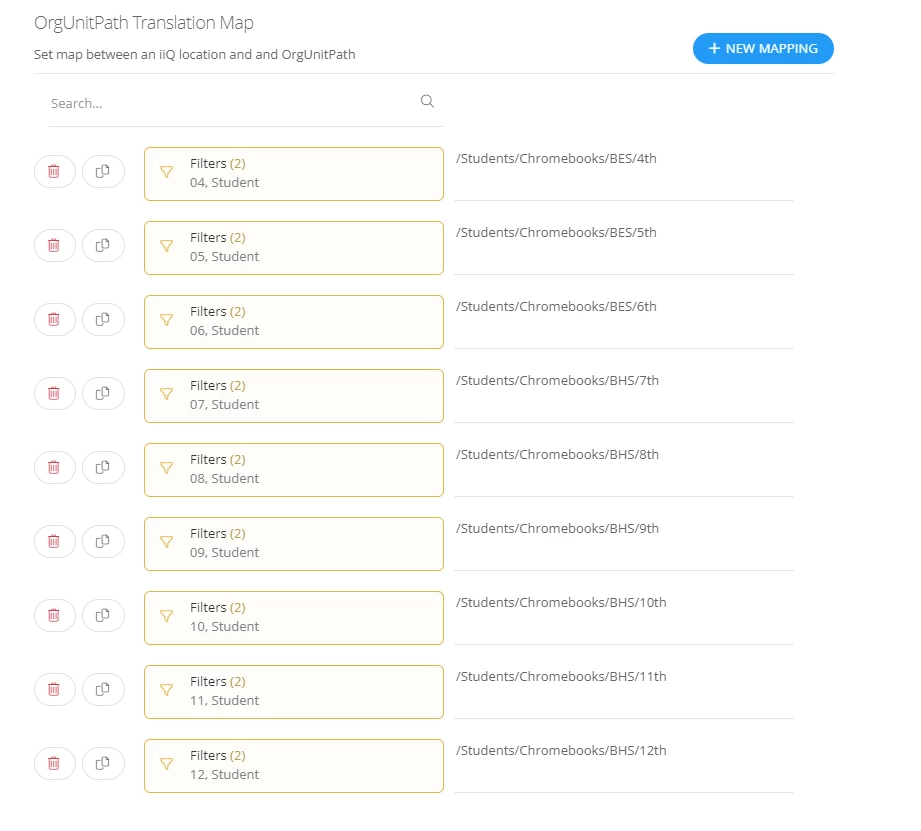Open filters for 04, Student

[294, 174]
